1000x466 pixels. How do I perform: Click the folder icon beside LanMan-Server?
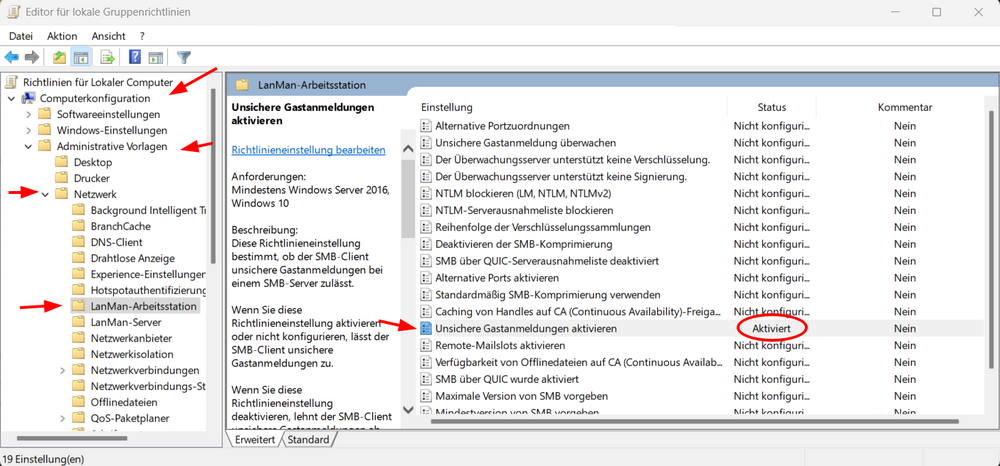78,323
